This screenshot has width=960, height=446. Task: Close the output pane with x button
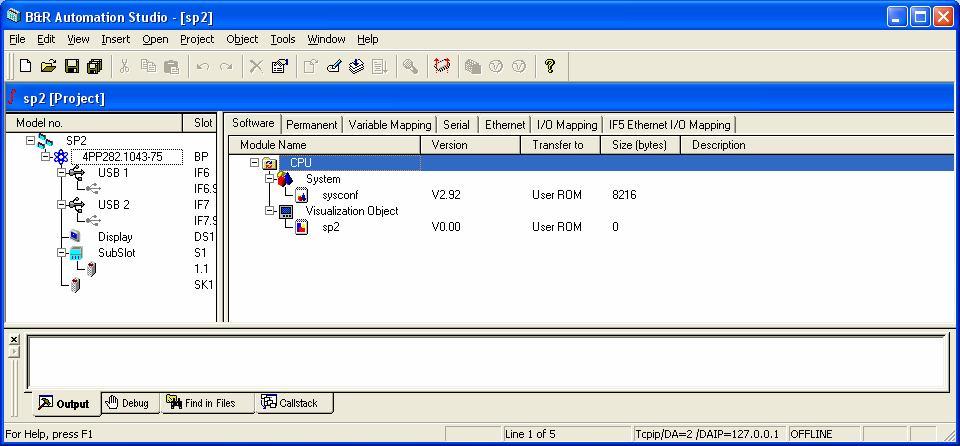coord(14,339)
